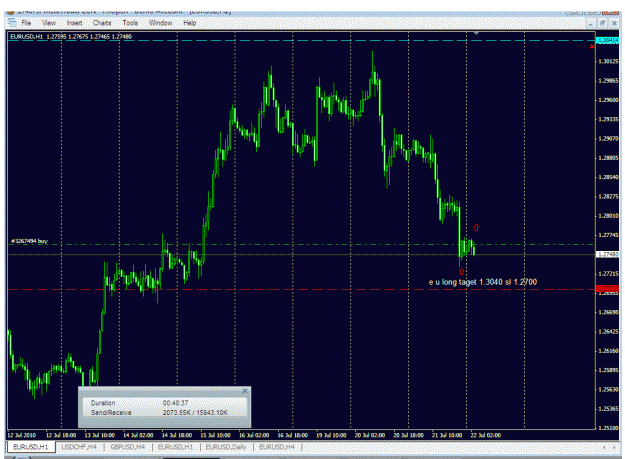This screenshot has width=625, height=459.
Task: Click the 1.27215 price axis label
Action: pos(608,274)
